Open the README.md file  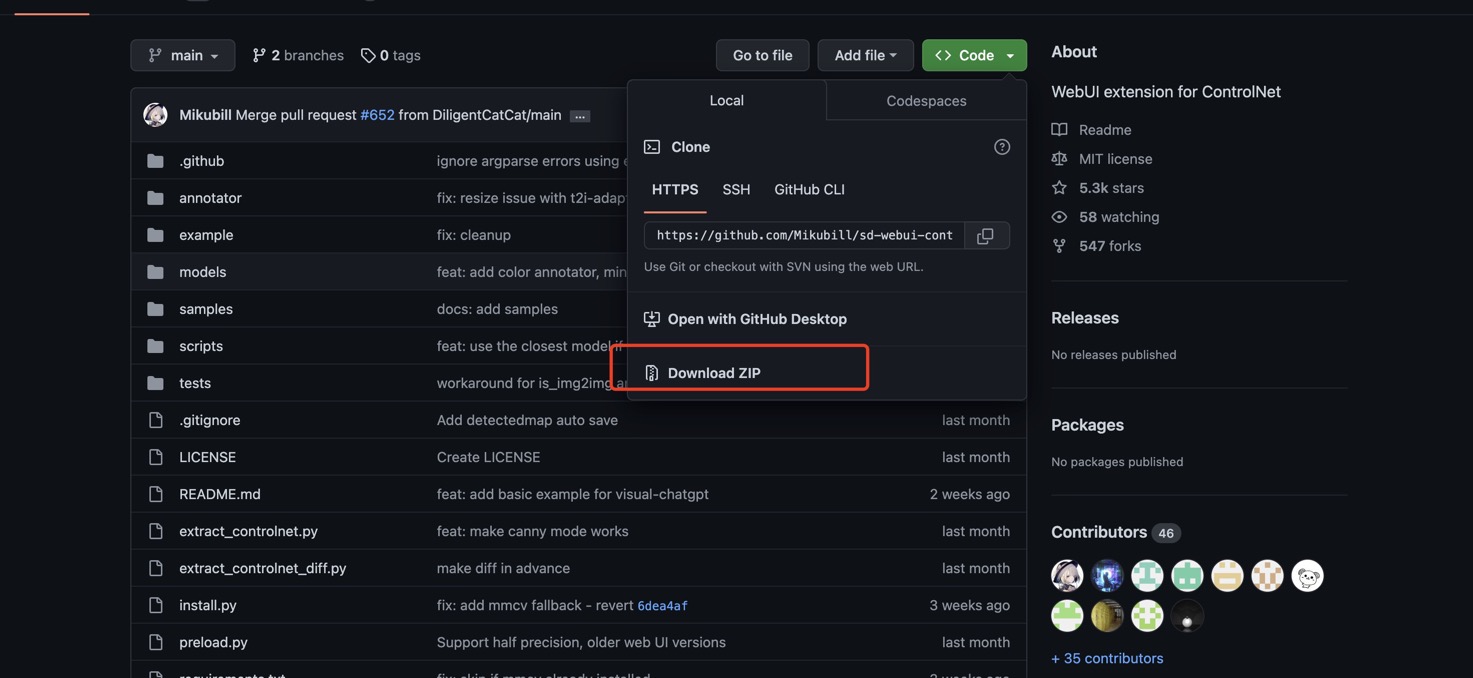tap(220, 494)
